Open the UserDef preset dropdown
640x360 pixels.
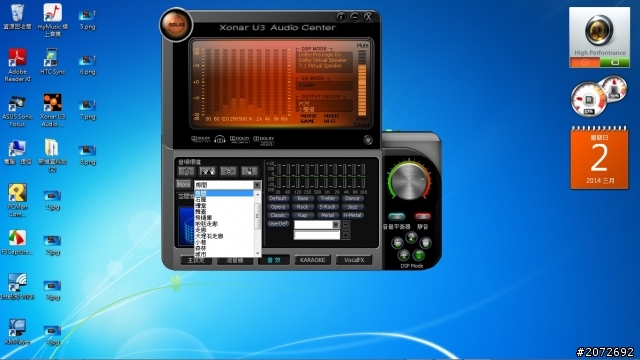coord(336,225)
